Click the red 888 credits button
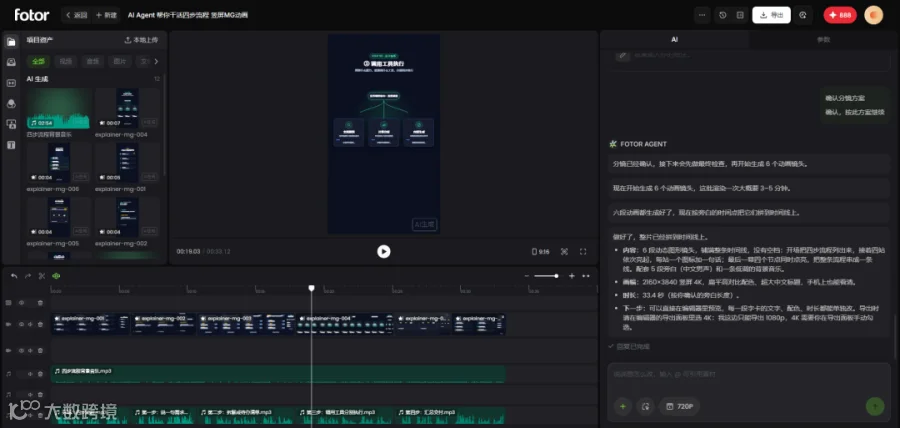Viewport: 900px width, 428px height. point(840,15)
